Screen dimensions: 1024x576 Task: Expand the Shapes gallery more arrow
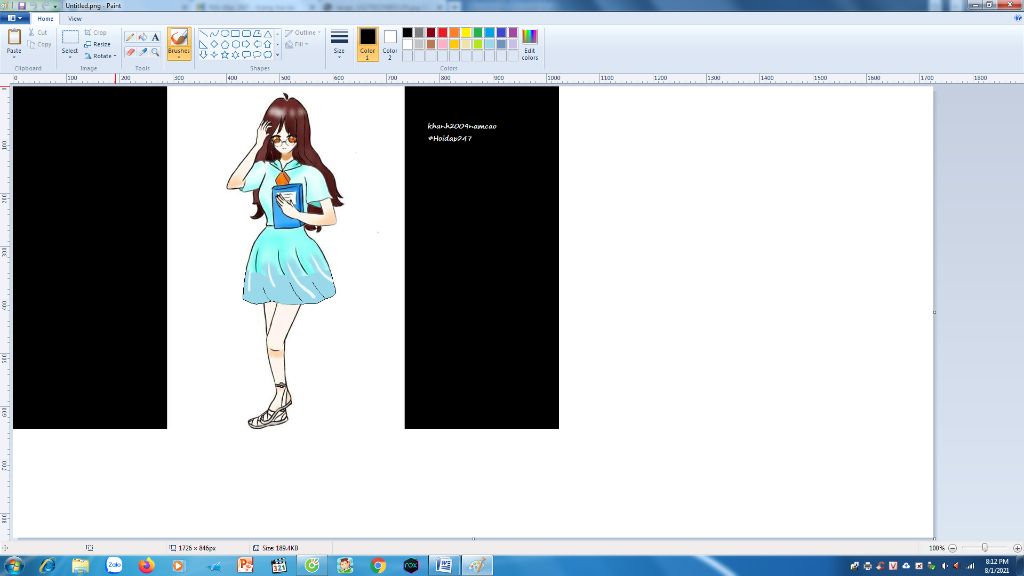(x=278, y=55)
